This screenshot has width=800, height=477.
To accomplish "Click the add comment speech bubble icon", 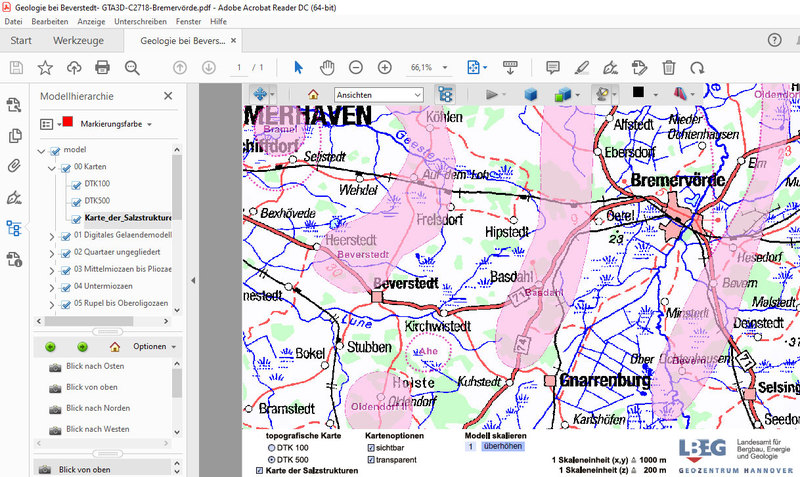I will pos(553,67).
